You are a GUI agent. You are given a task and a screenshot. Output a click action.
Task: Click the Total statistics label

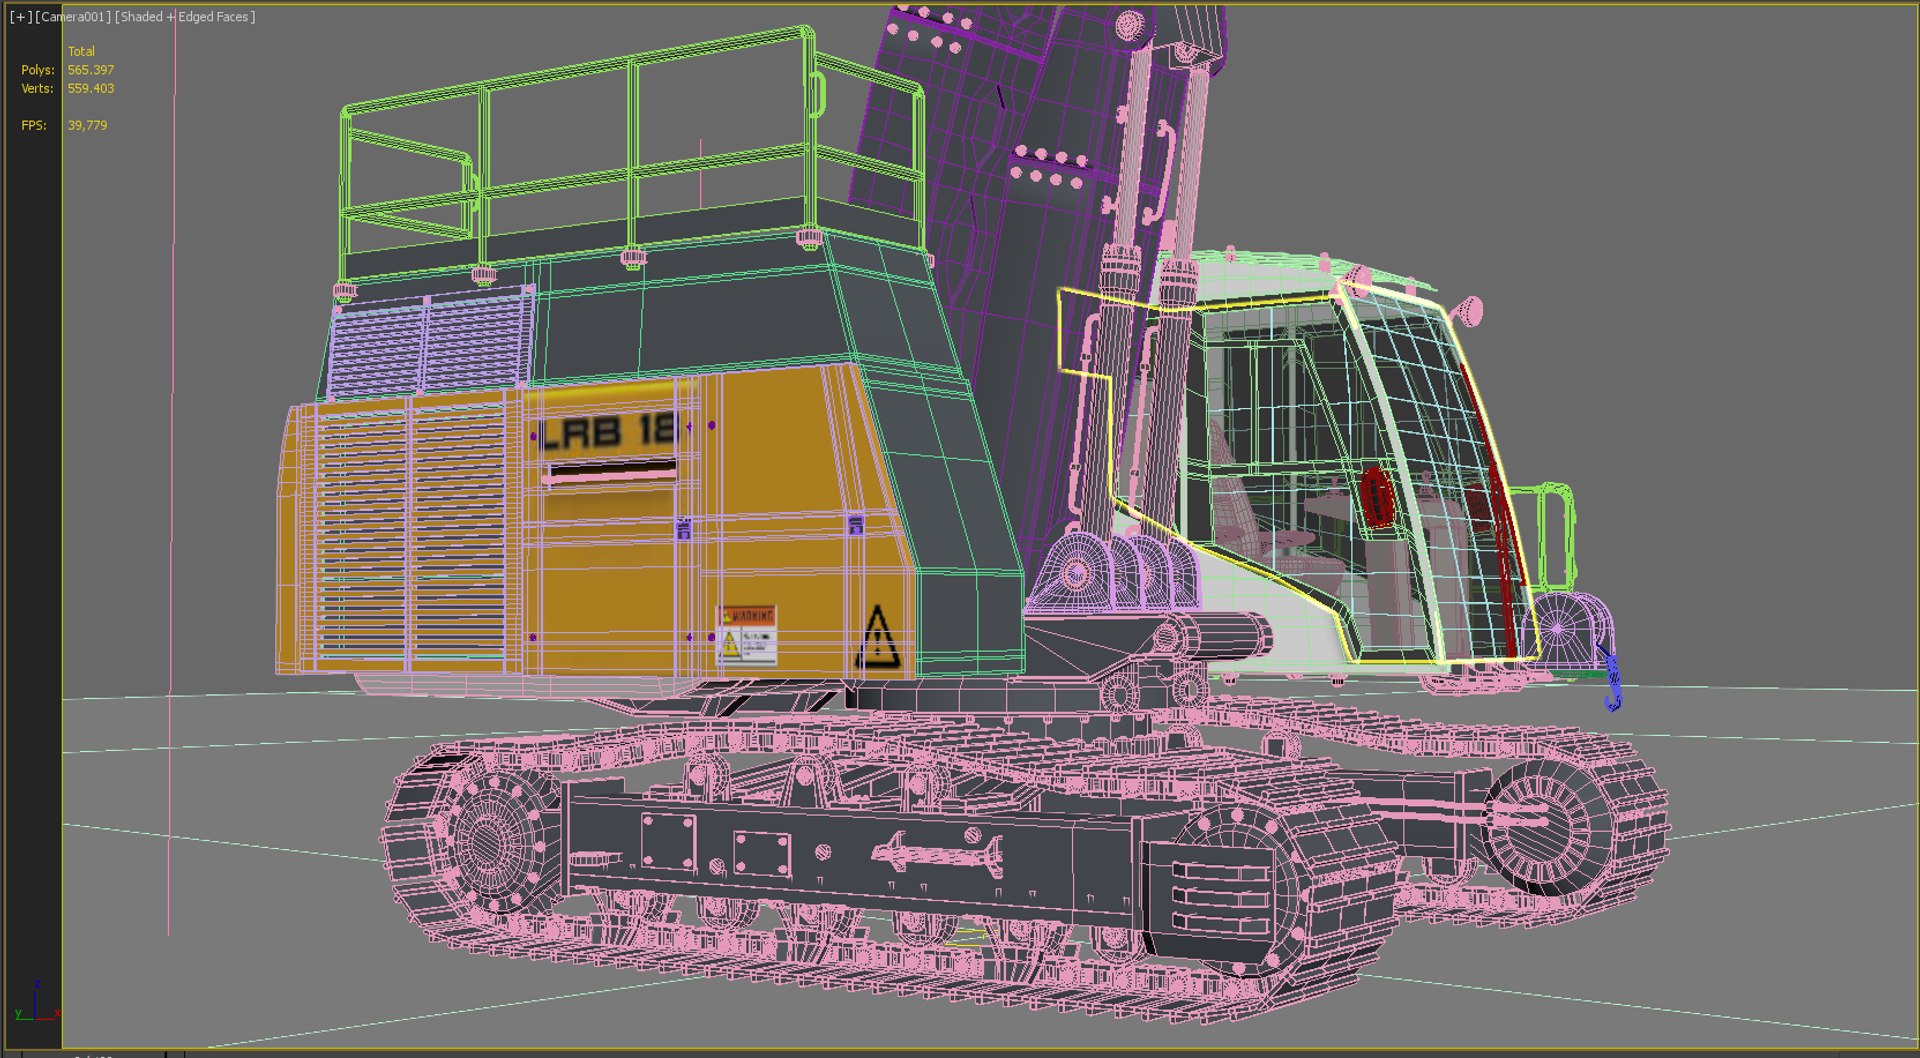point(82,52)
